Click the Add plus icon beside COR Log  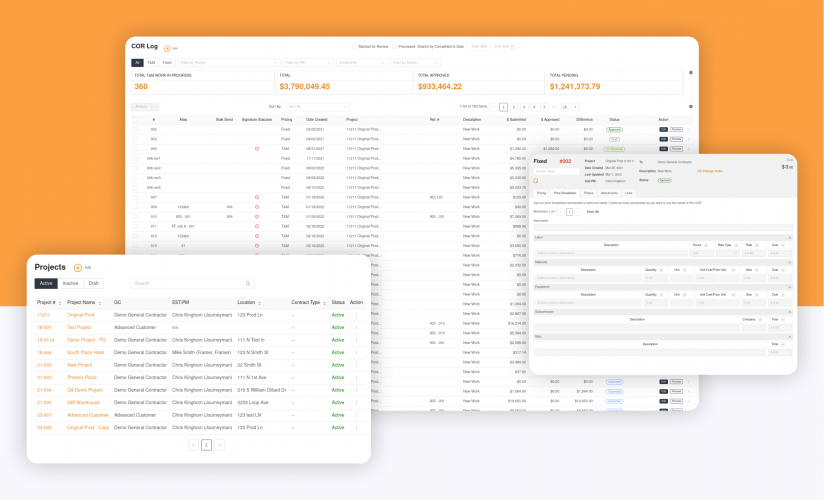pos(167,48)
